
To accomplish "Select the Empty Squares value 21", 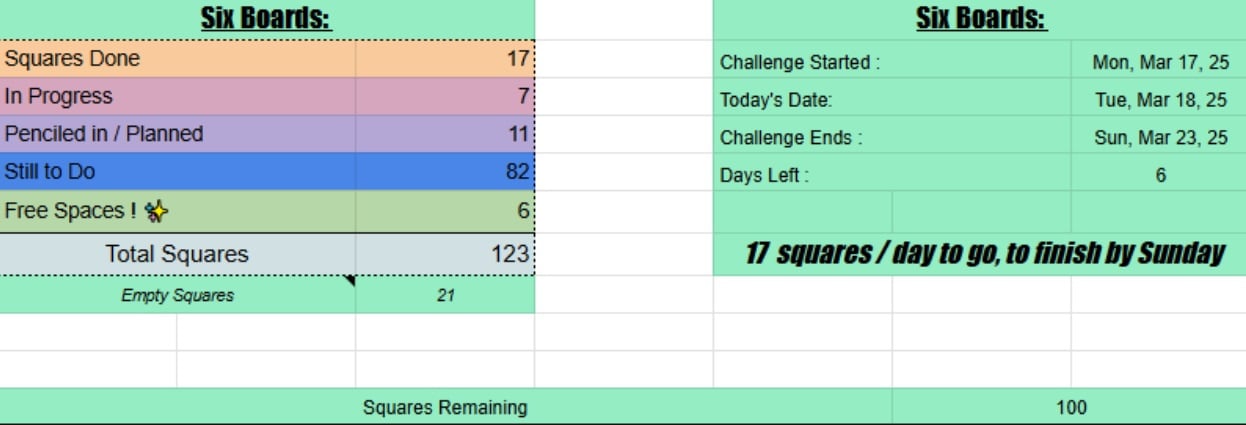I will pyautogui.click(x=445, y=295).
